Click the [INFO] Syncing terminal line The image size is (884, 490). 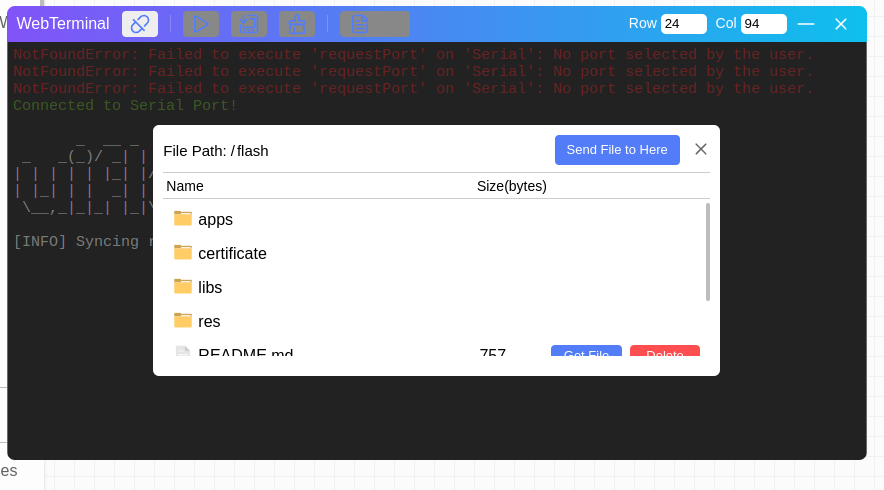point(83,241)
